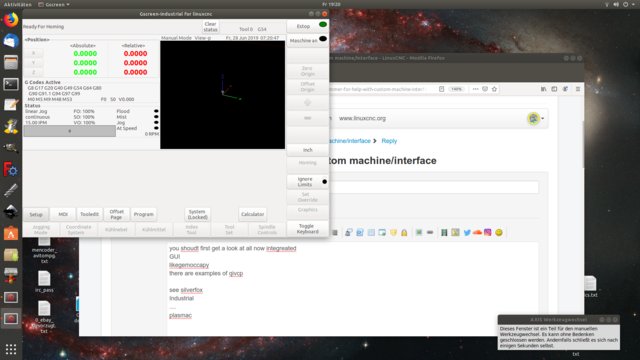Select the Y axis button

[33, 62]
